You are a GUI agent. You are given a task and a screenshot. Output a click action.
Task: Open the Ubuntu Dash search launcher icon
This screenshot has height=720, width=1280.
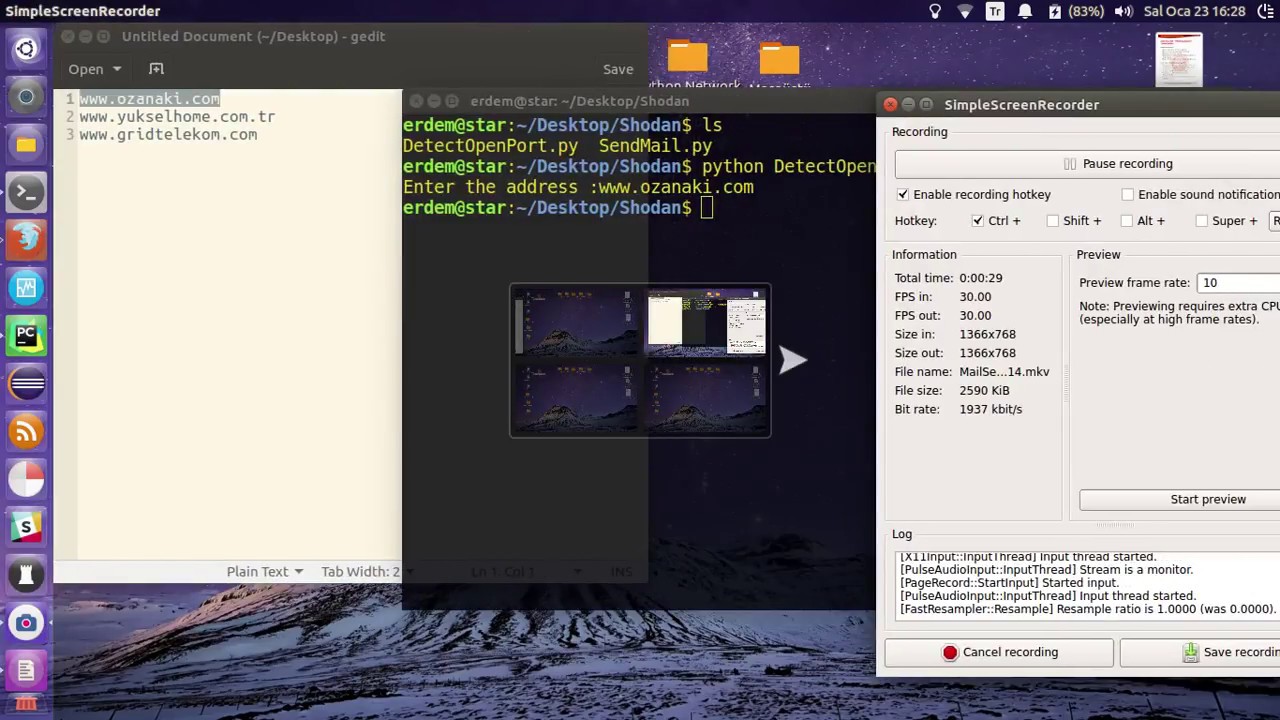[x=26, y=48]
